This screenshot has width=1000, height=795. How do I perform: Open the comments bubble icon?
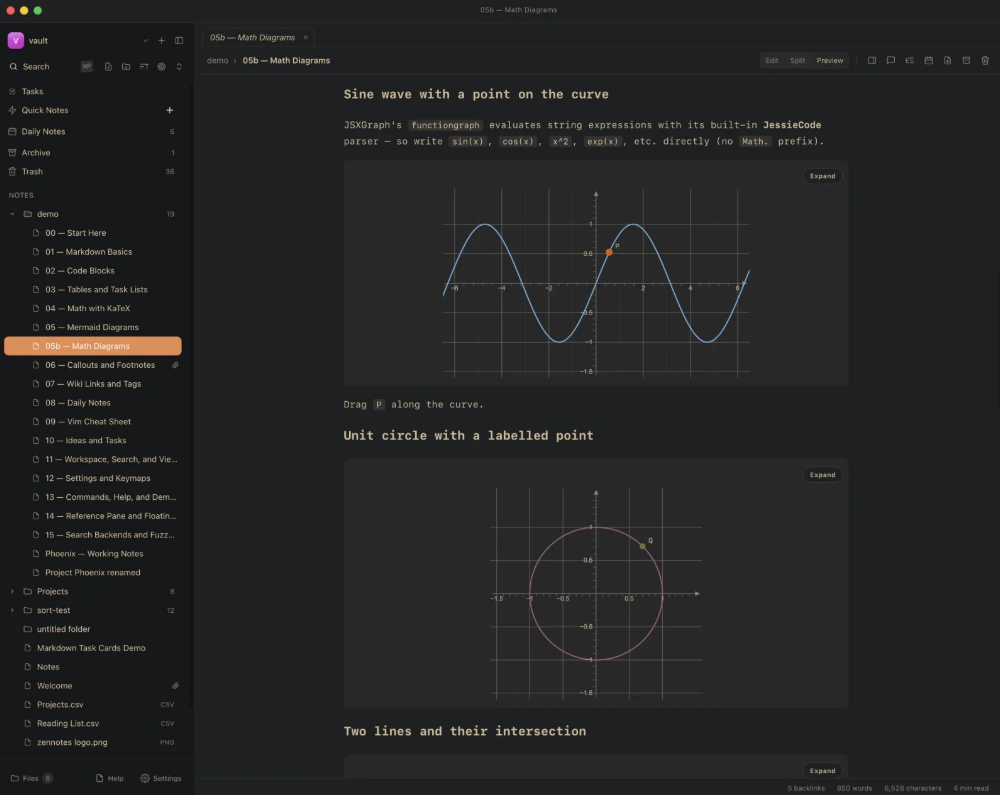[x=891, y=61]
